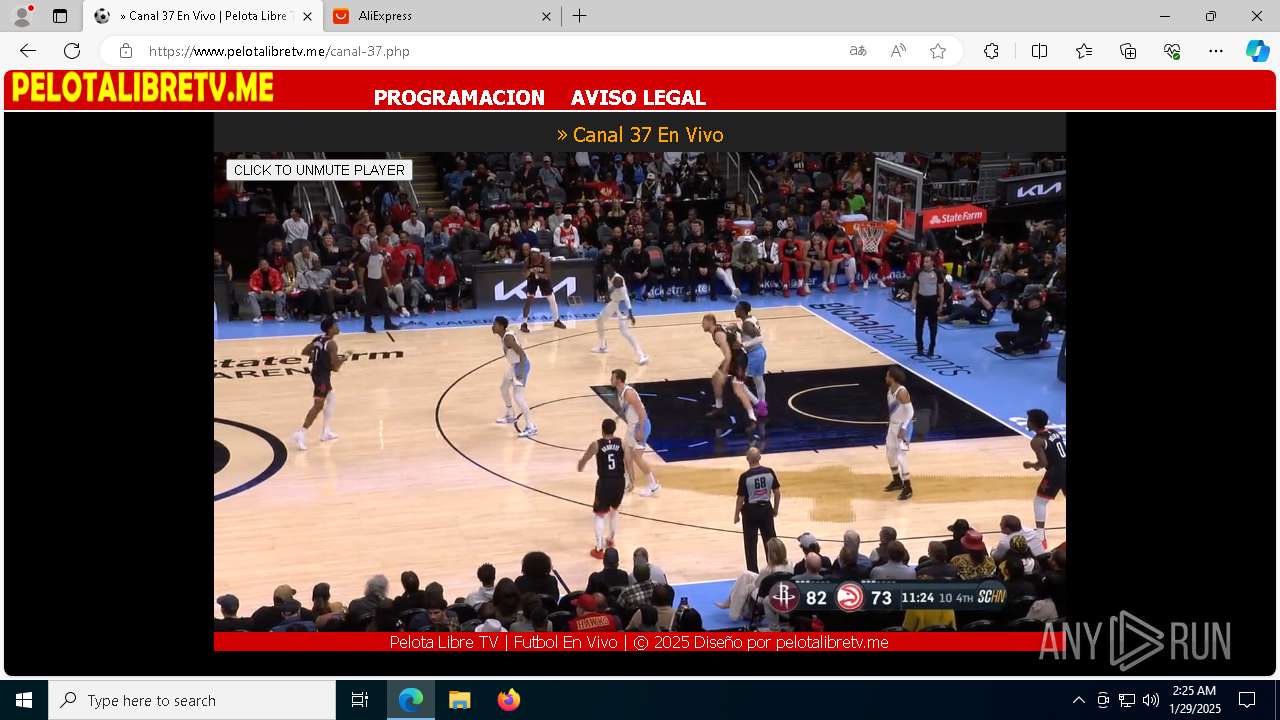1280x720 pixels.
Task: Go back to the previous page
Action: click(28, 51)
